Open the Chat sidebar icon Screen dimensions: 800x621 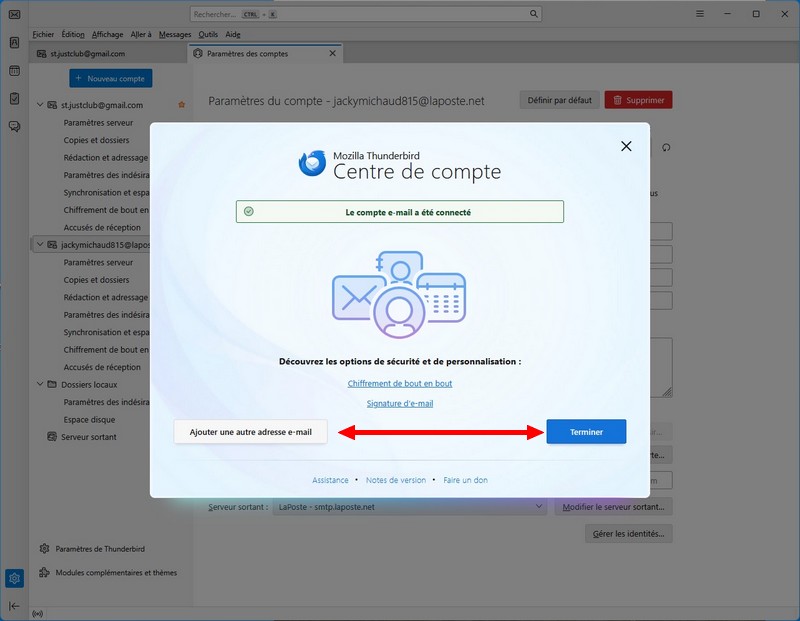coord(14,127)
